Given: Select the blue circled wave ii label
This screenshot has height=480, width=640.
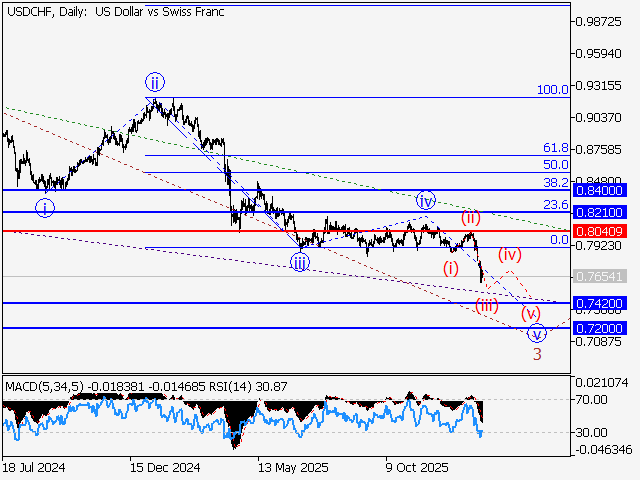Looking at the screenshot, I should click(154, 82).
